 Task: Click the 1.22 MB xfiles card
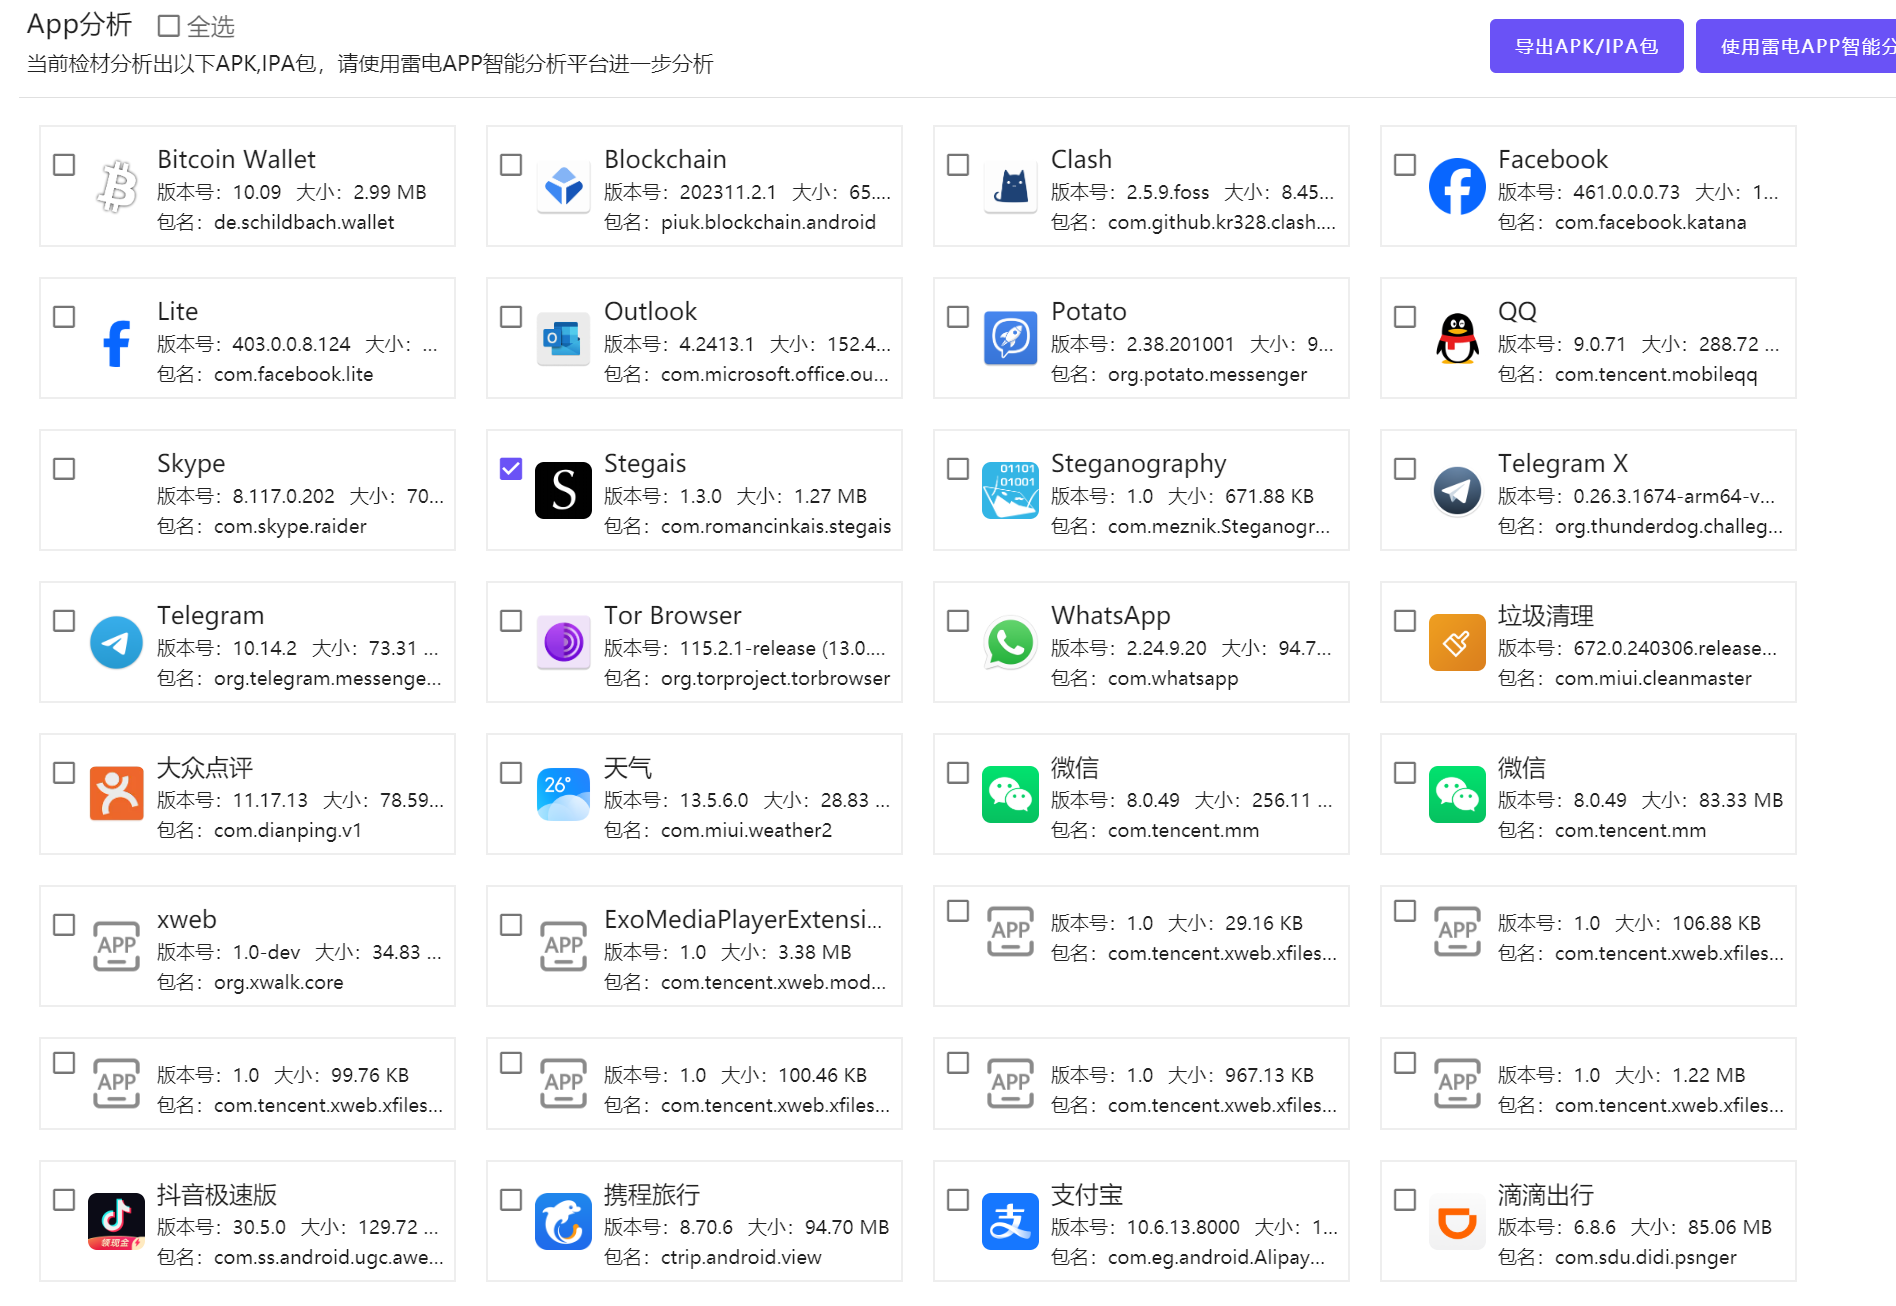(1588, 1084)
